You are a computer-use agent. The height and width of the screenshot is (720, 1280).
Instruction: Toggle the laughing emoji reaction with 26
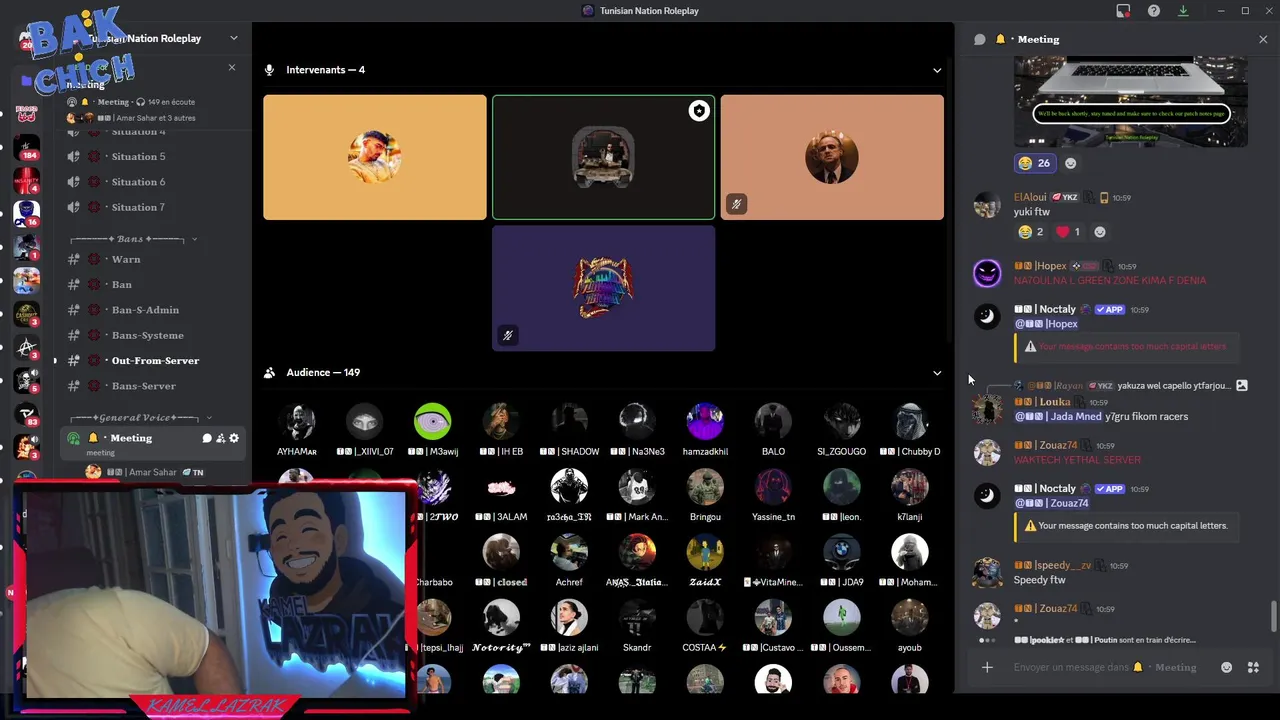(x=1035, y=163)
